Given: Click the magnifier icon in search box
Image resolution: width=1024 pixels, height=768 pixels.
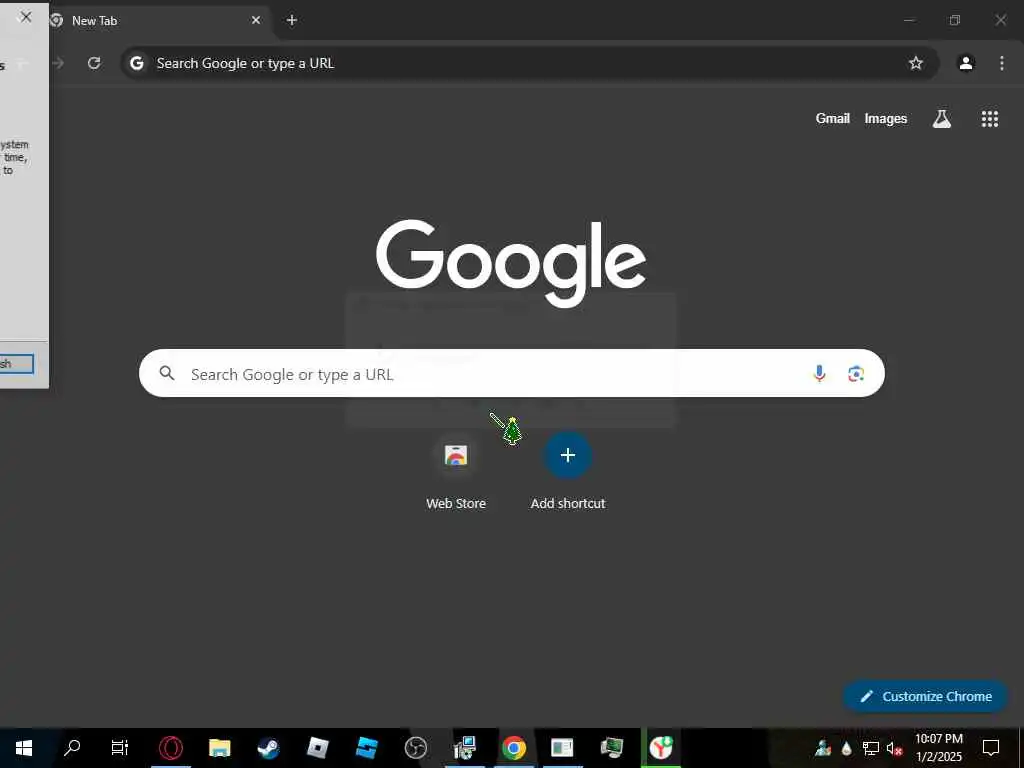Looking at the screenshot, I should [x=167, y=374].
